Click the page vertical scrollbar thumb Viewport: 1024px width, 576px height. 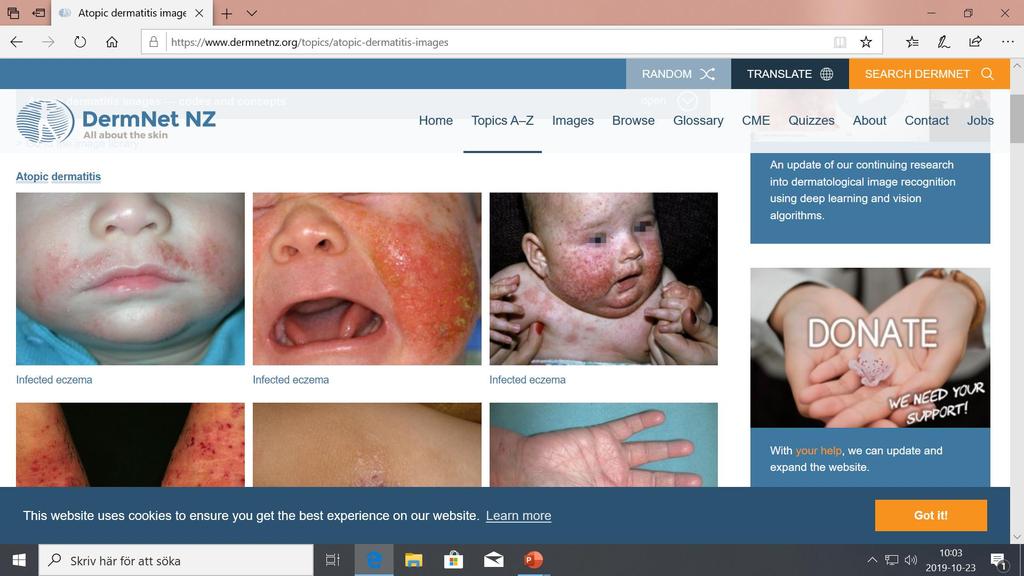pos(1017,118)
